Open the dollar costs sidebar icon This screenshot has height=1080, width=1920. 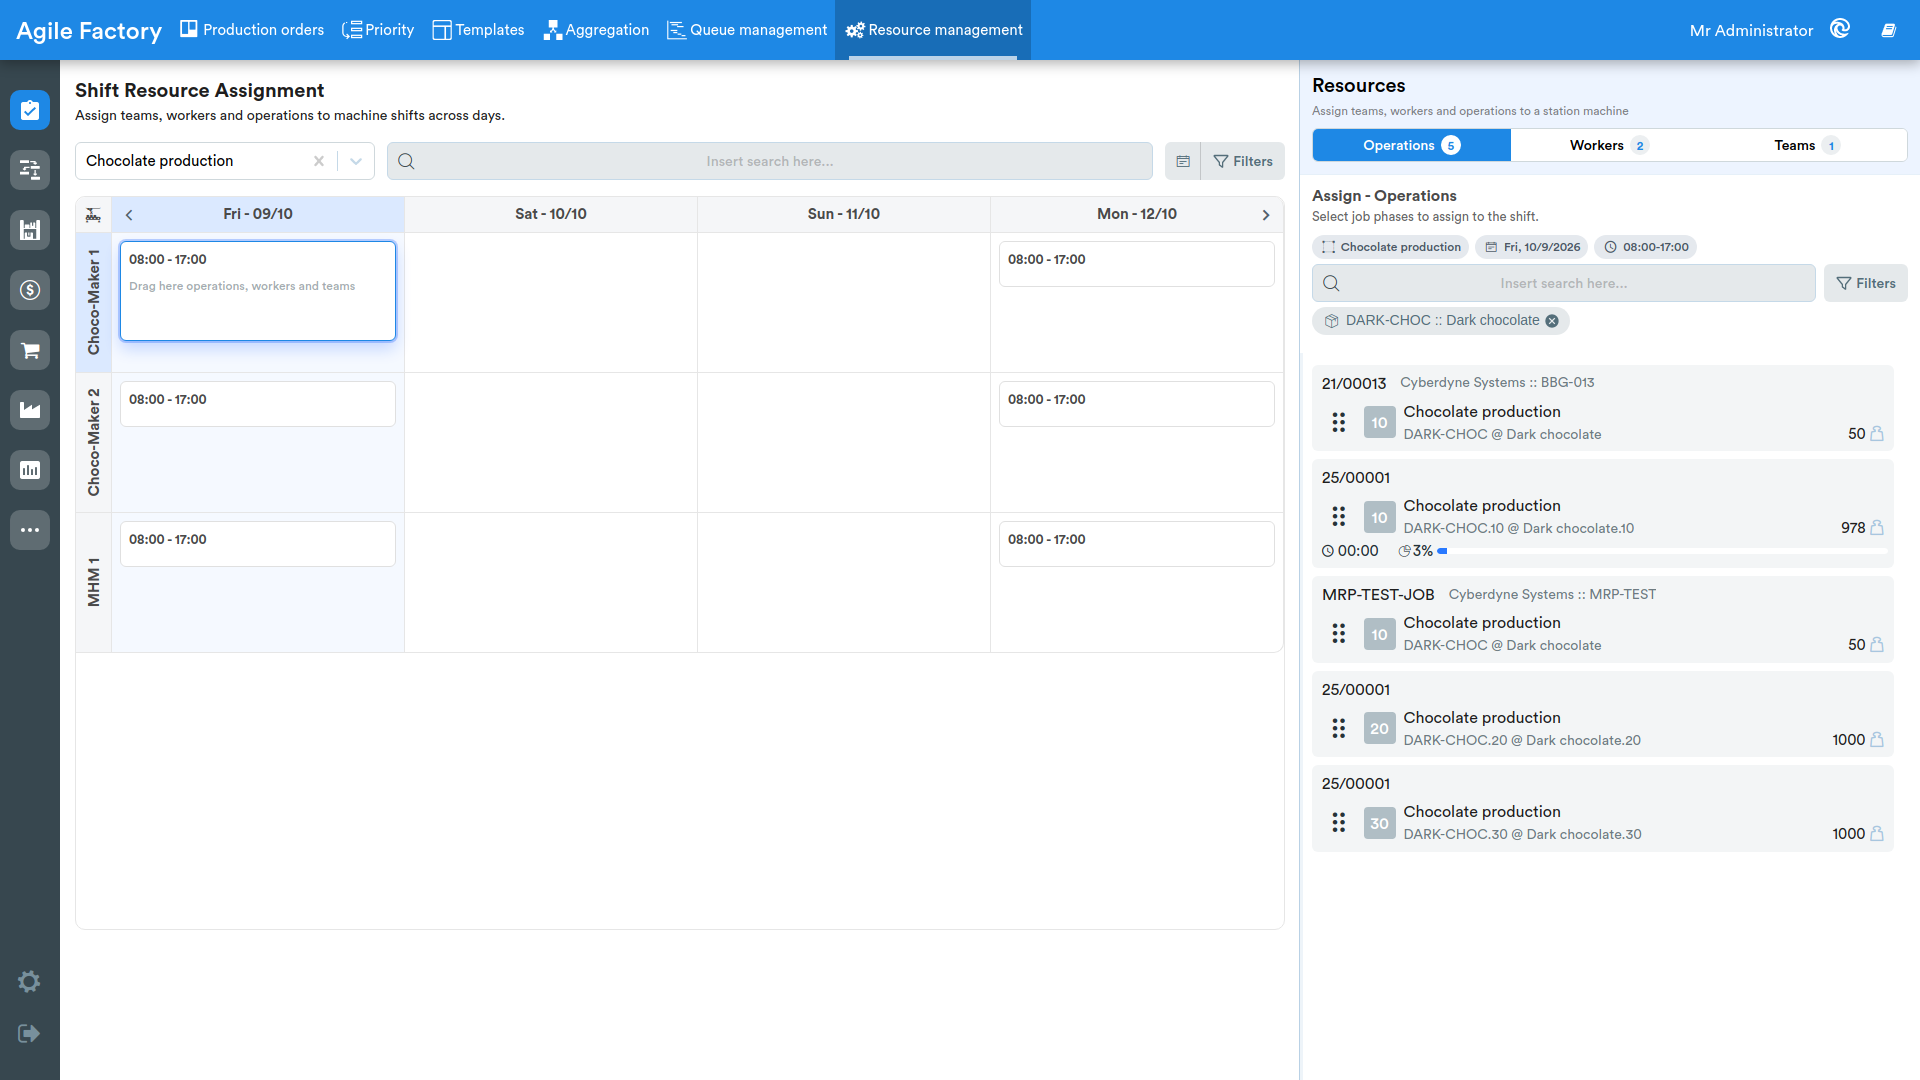point(30,290)
